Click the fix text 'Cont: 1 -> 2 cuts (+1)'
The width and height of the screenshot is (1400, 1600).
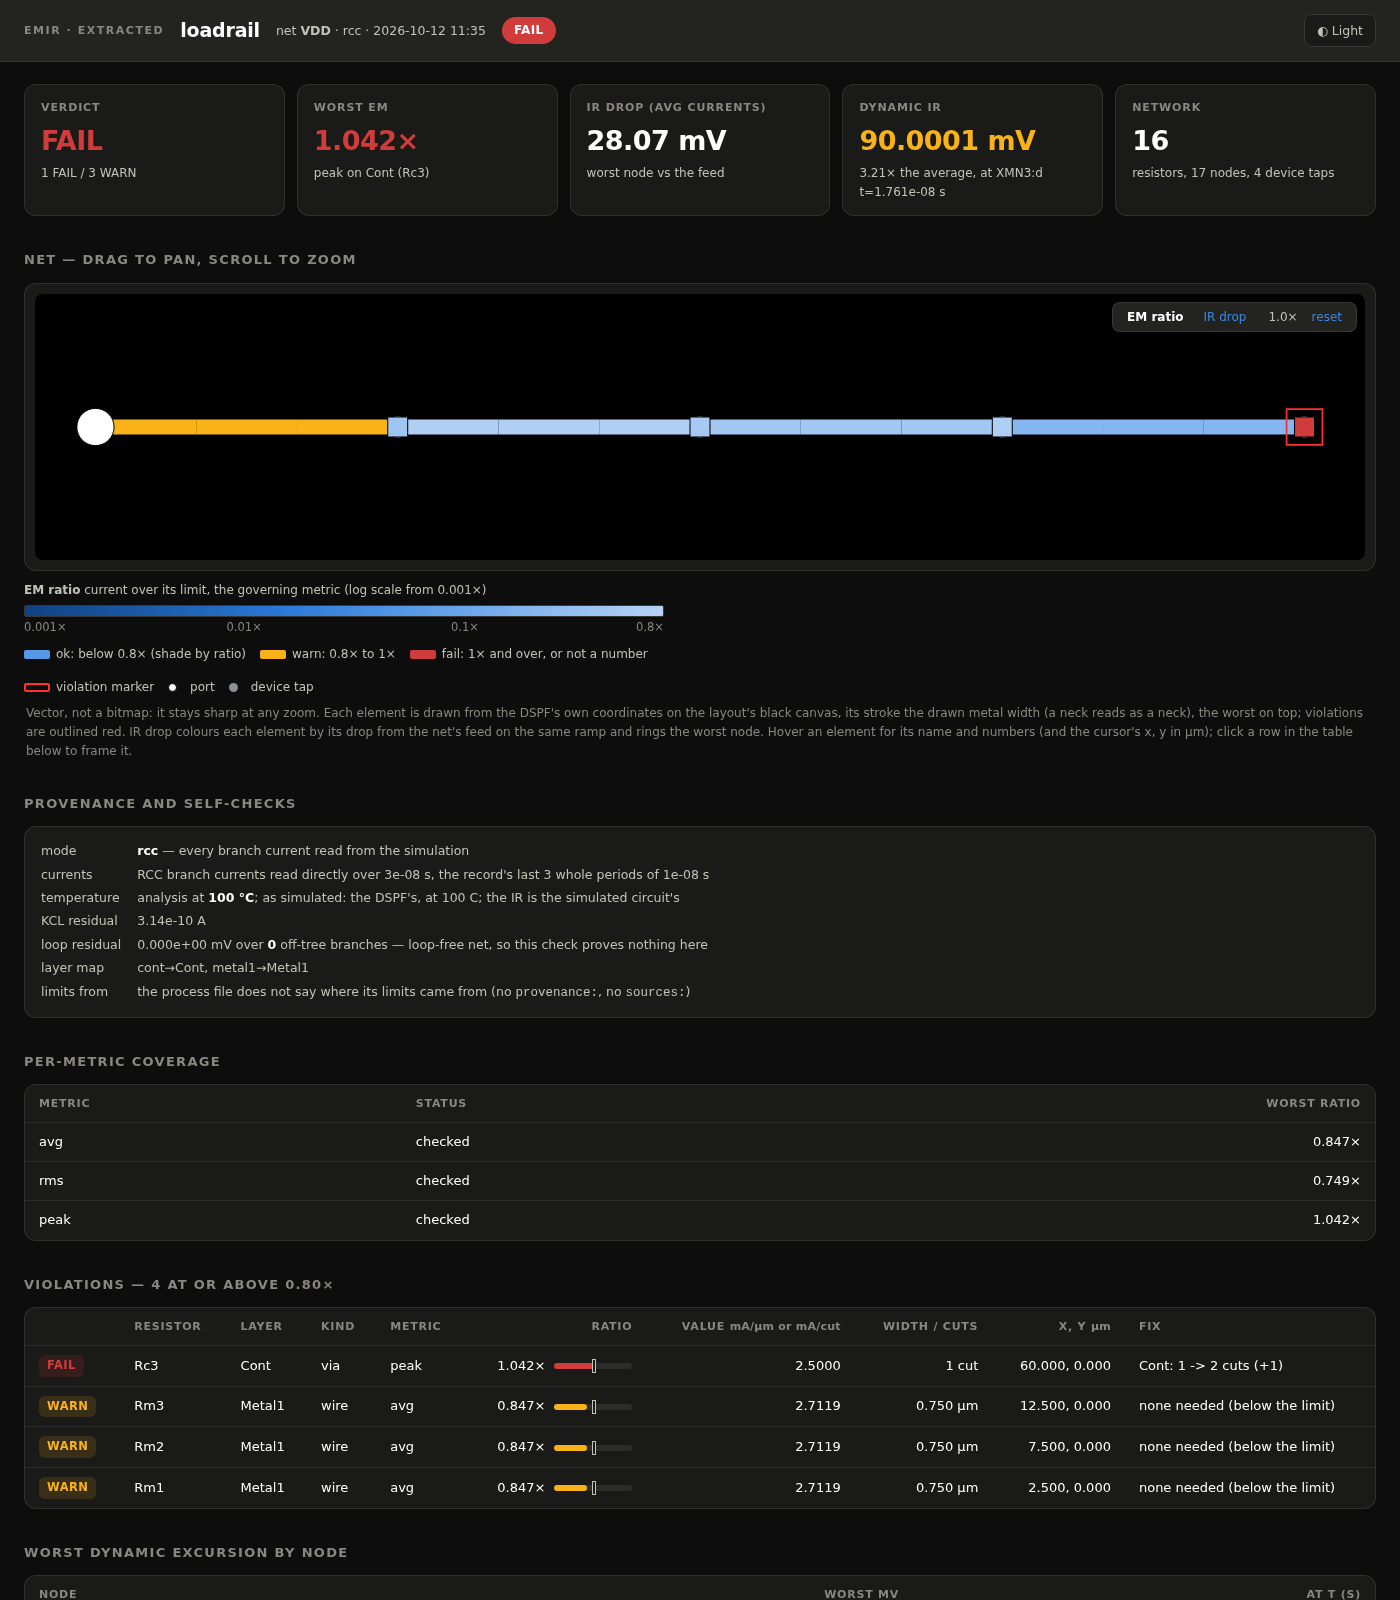pyautogui.click(x=1210, y=1366)
